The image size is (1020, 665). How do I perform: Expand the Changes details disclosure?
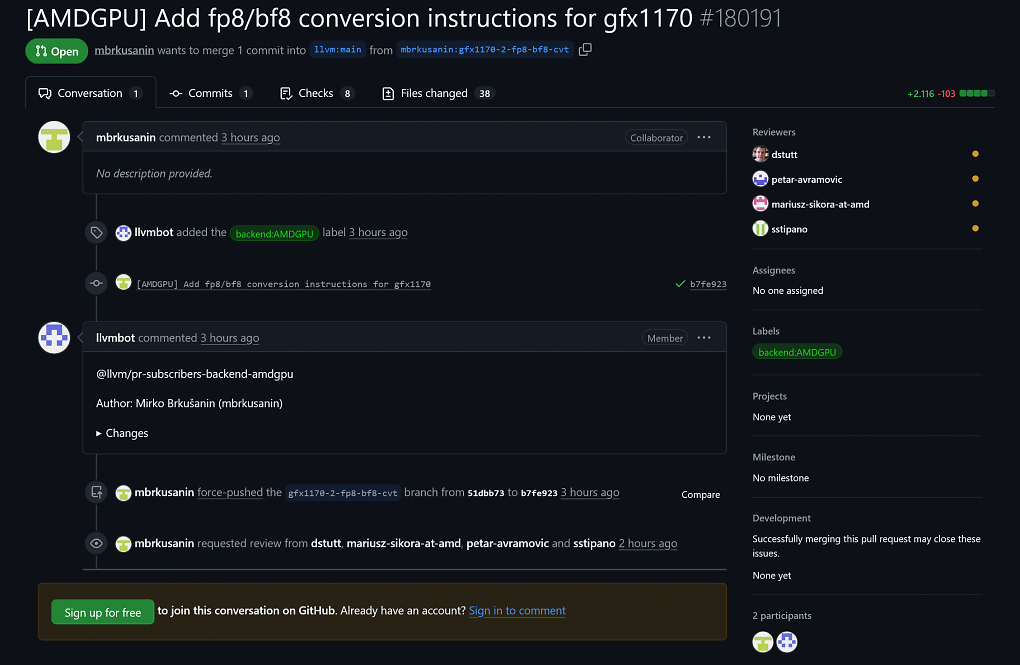pos(122,433)
